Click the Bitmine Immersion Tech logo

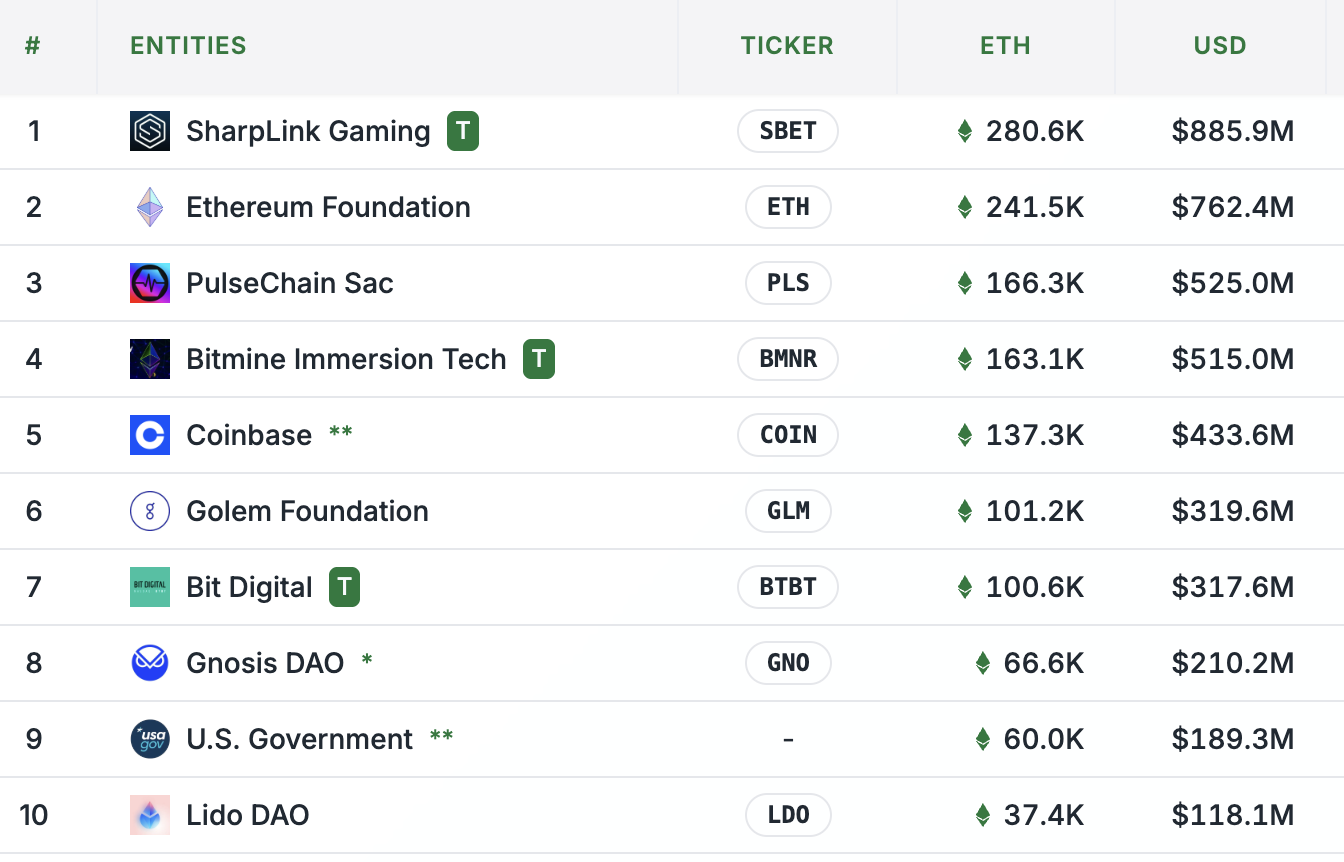pyautogui.click(x=150, y=359)
